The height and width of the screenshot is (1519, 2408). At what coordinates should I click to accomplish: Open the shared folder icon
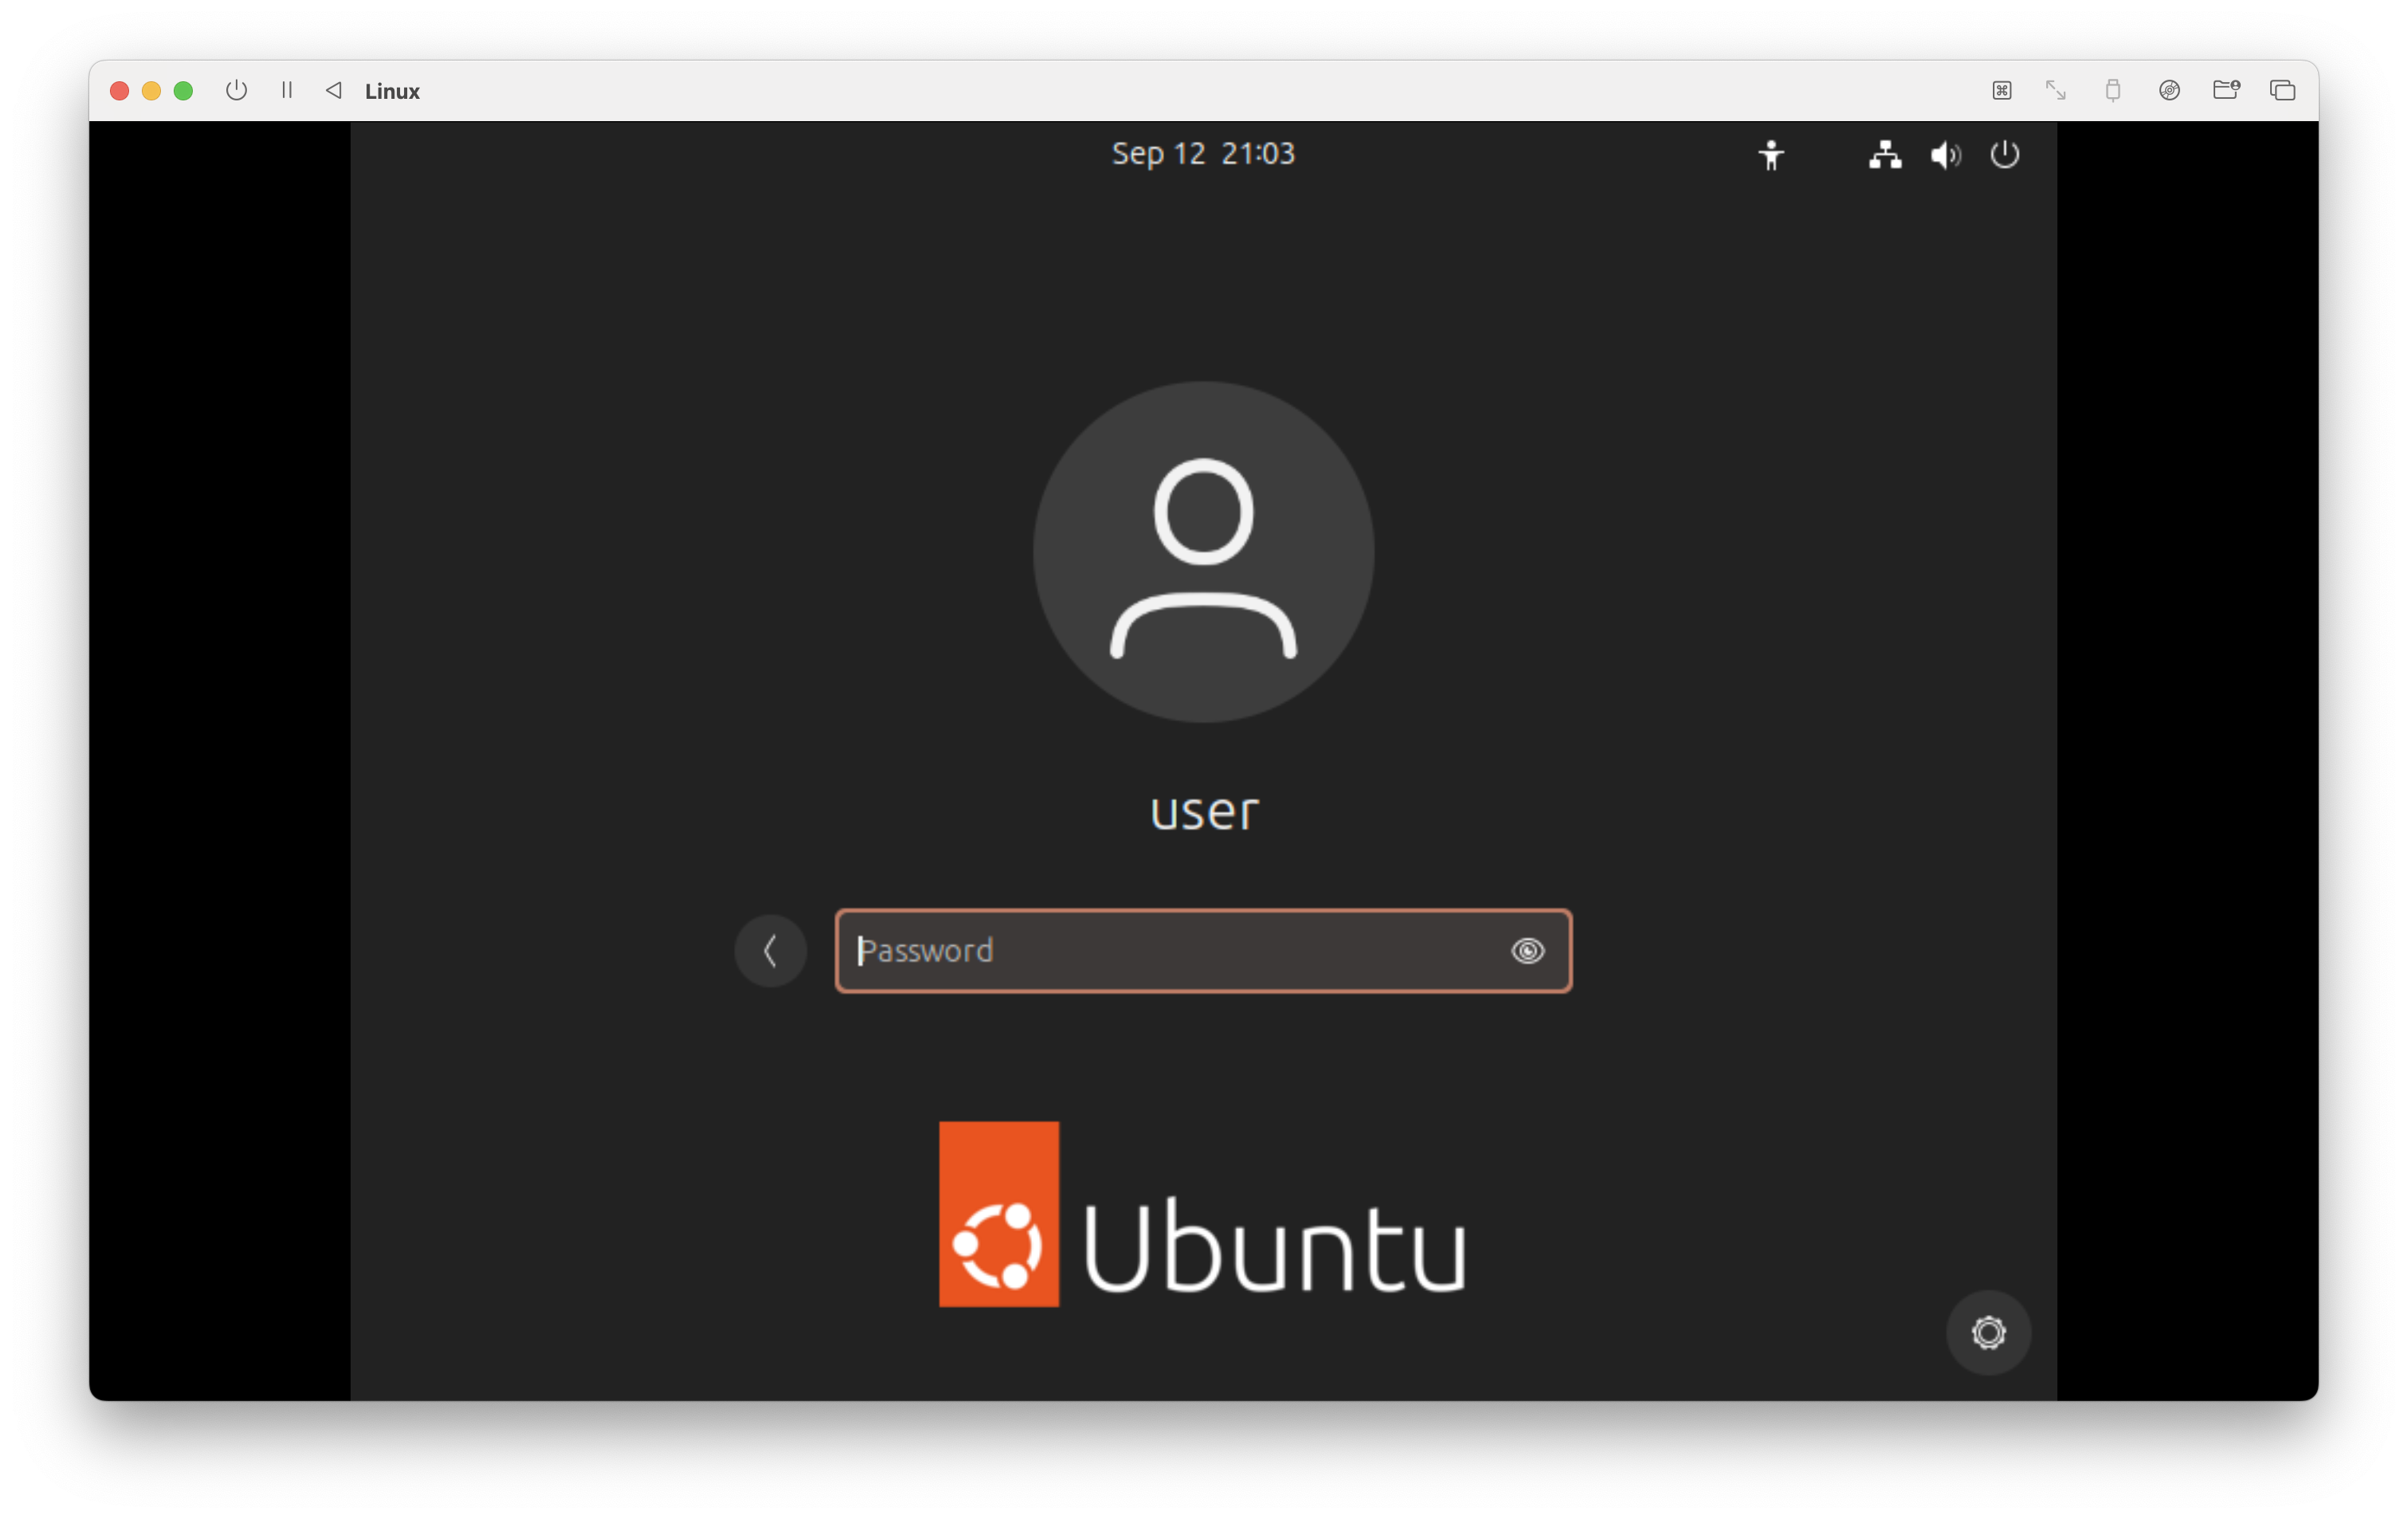(x=2226, y=90)
